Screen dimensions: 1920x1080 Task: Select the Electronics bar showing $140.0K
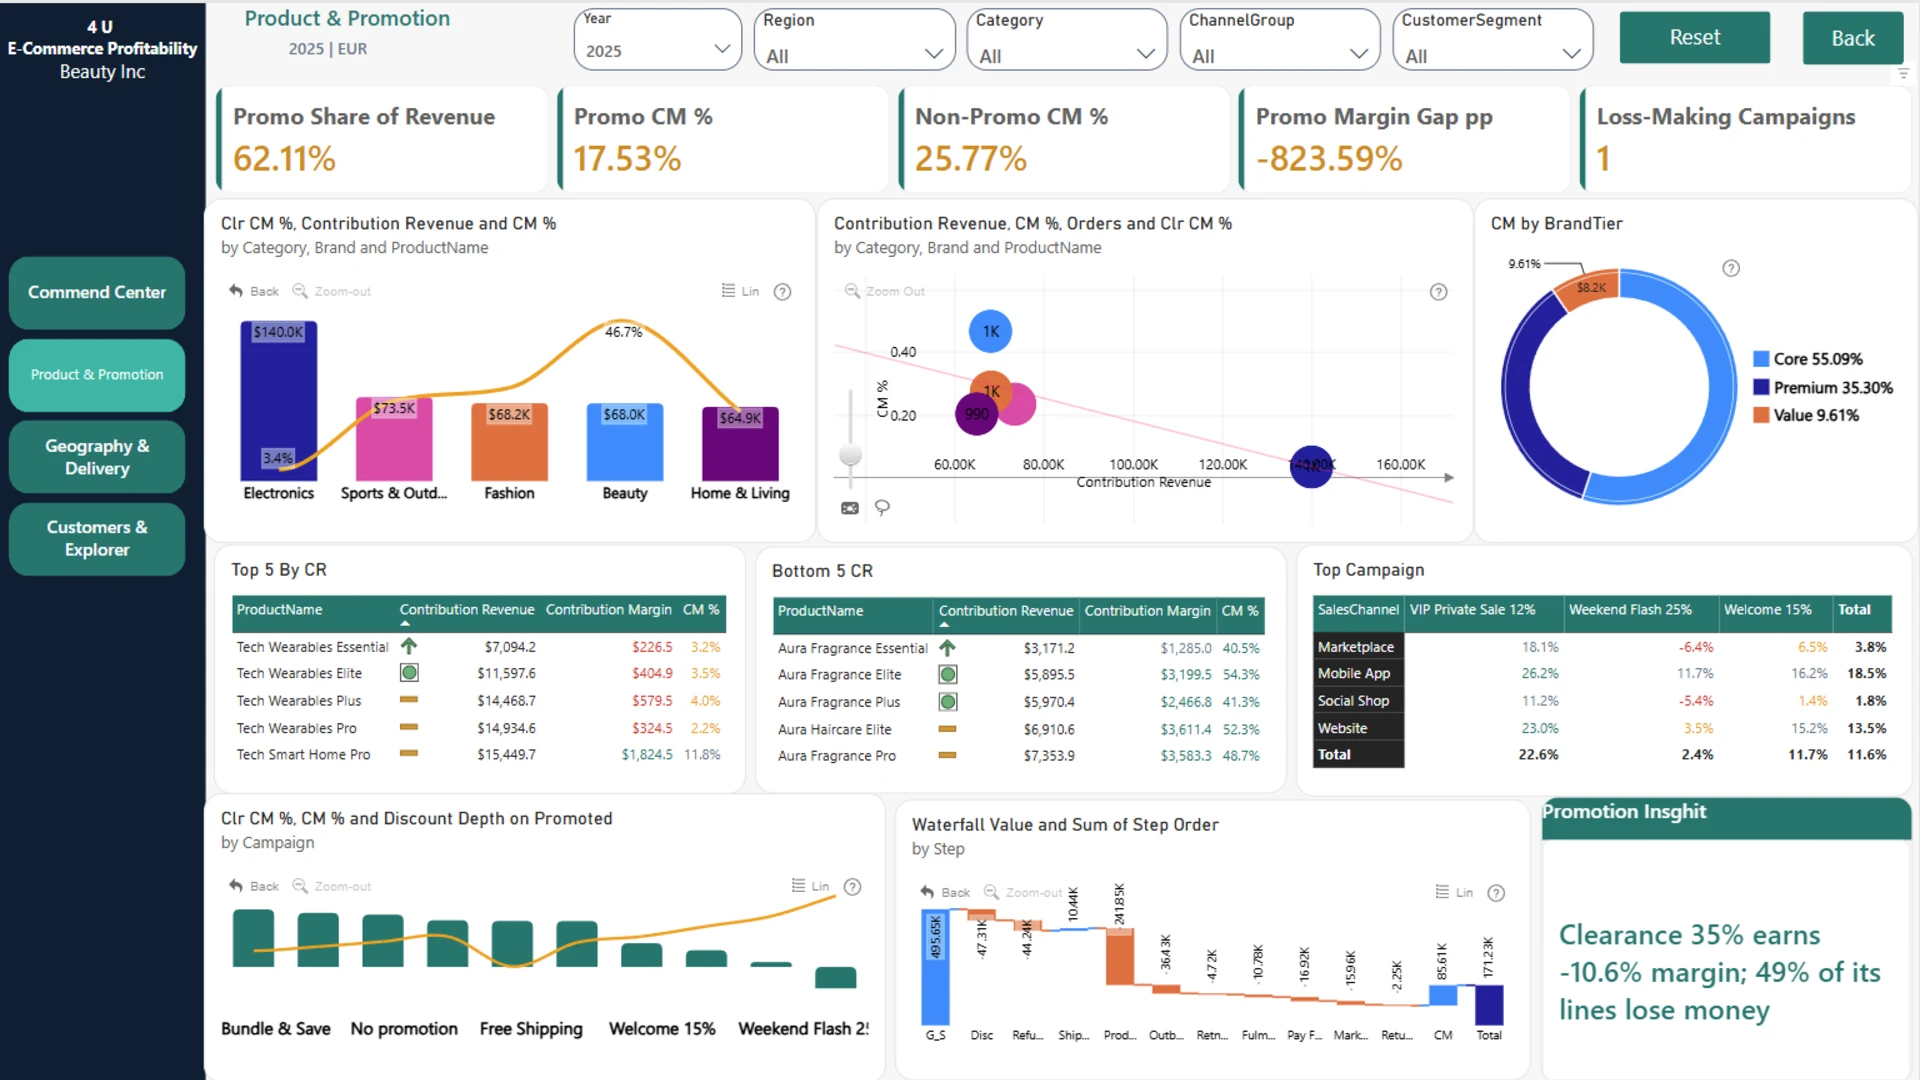point(279,401)
